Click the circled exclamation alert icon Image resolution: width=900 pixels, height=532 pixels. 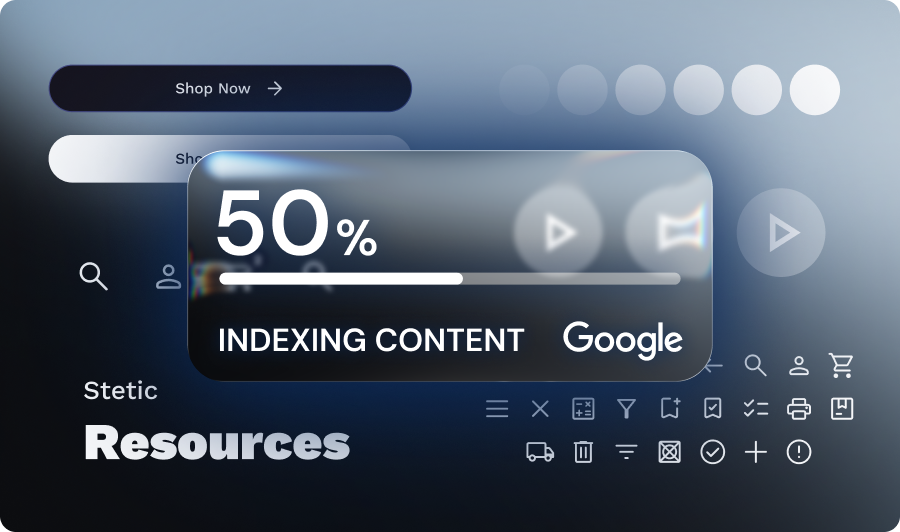tap(798, 452)
